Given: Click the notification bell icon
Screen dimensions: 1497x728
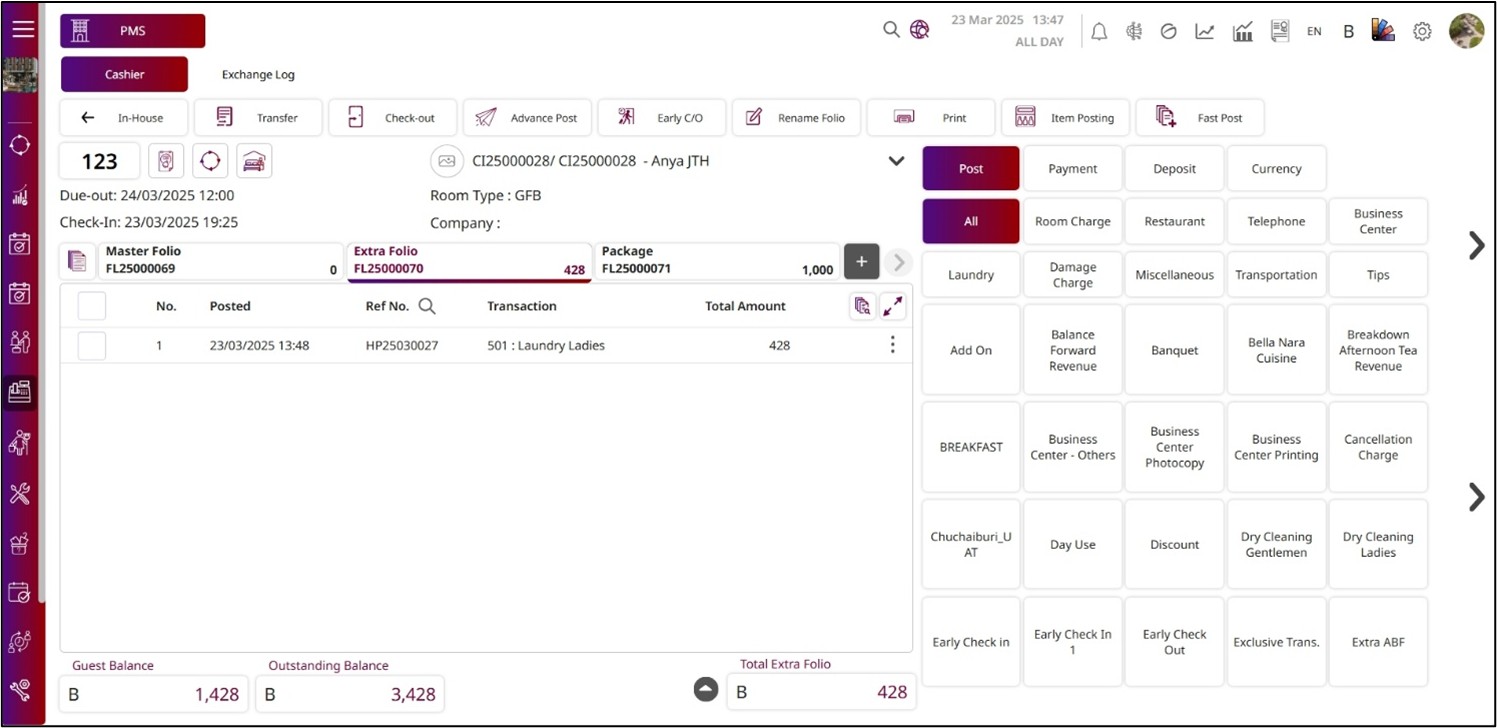Looking at the screenshot, I should pyautogui.click(x=1099, y=31).
